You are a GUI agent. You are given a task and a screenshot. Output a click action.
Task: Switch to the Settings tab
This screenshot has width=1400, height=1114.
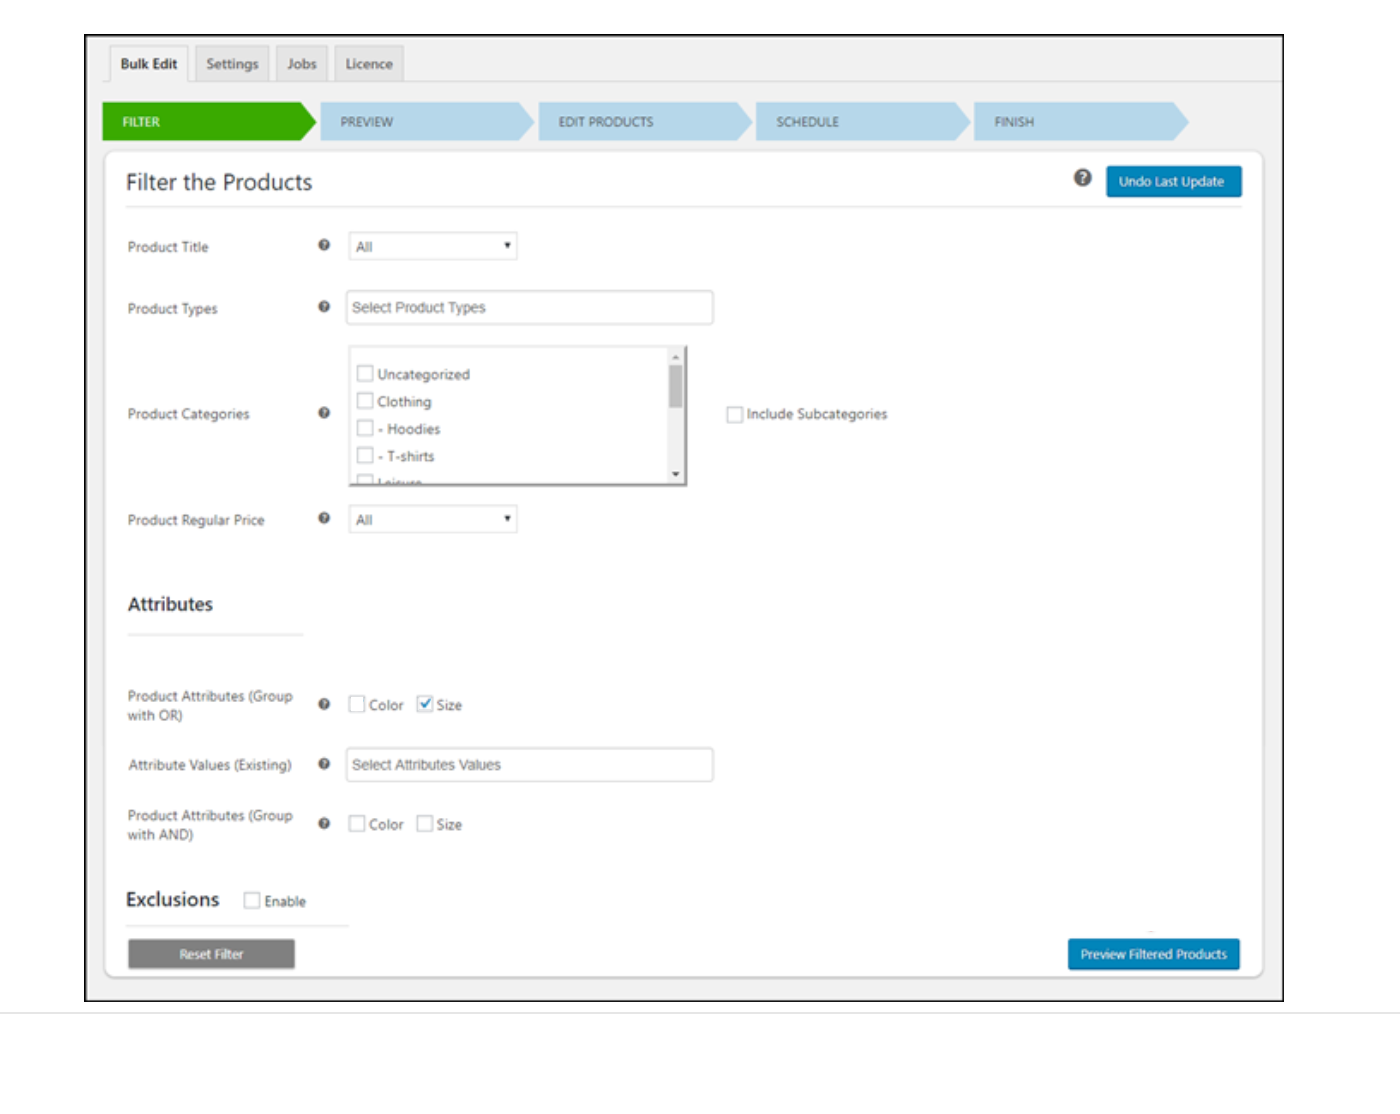pos(231,62)
